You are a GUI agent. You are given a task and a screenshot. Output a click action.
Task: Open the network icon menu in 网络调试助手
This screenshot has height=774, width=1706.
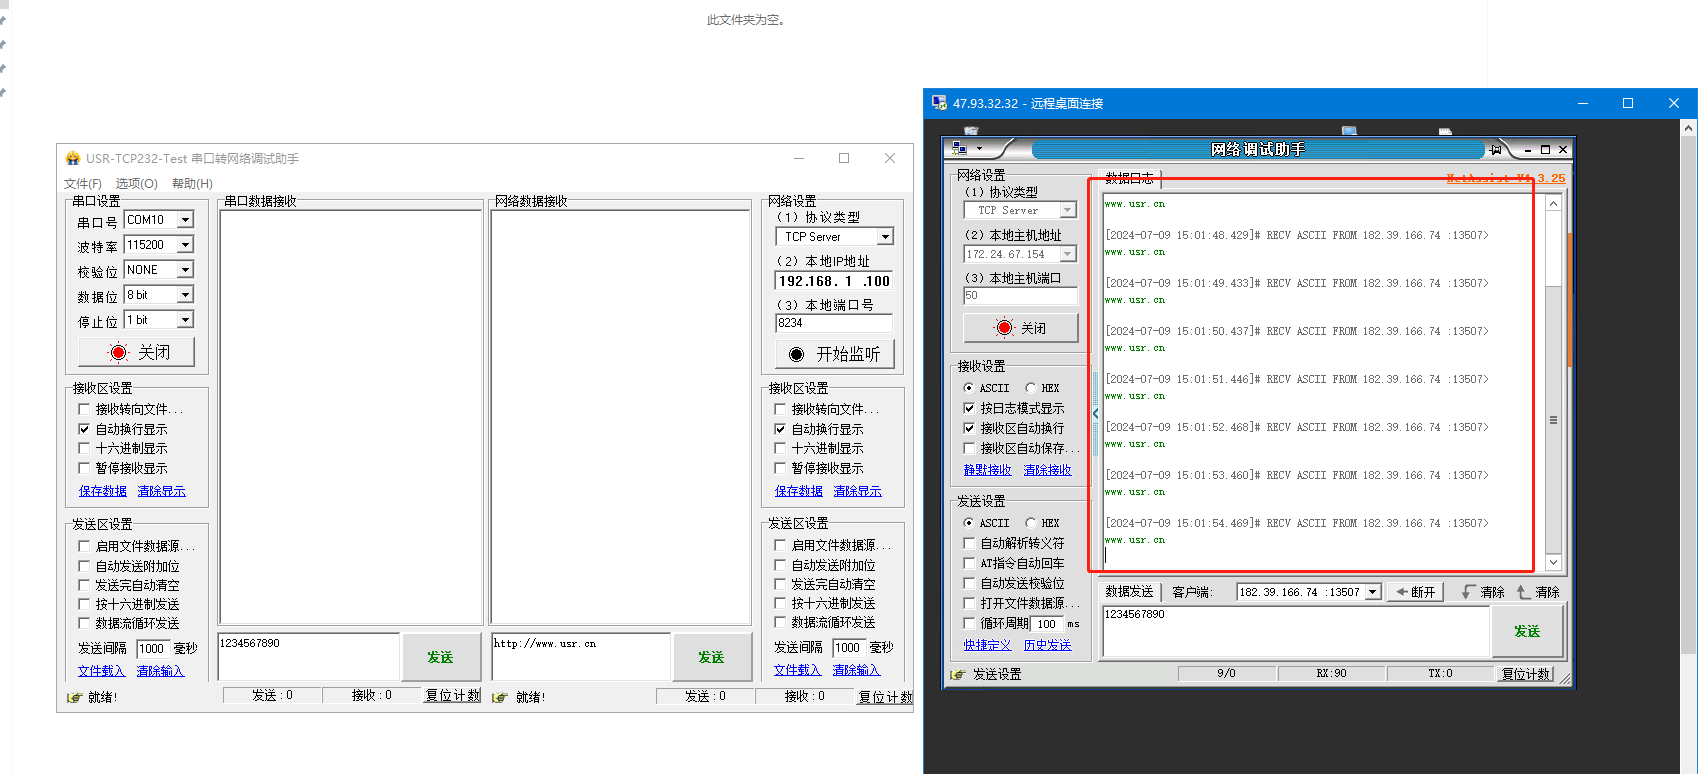pyautogui.click(x=962, y=149)
